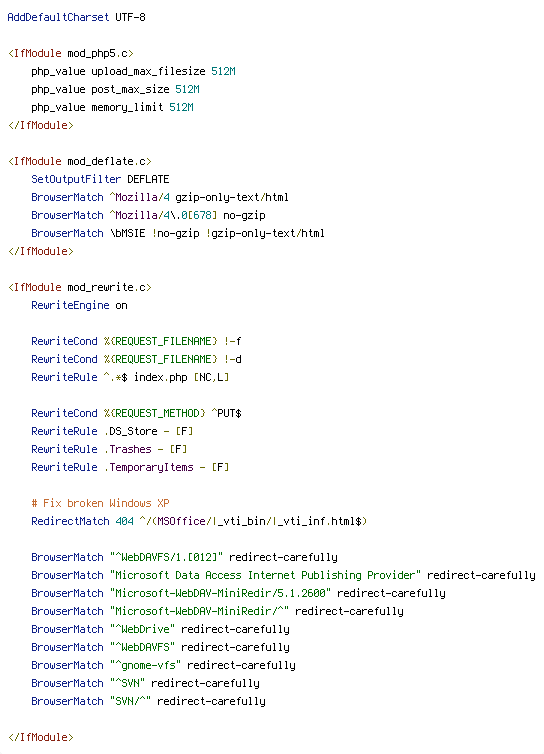Click the SetOutputFilter DEFLATE directive
The image size is (544, 754).
coord(100,179)
